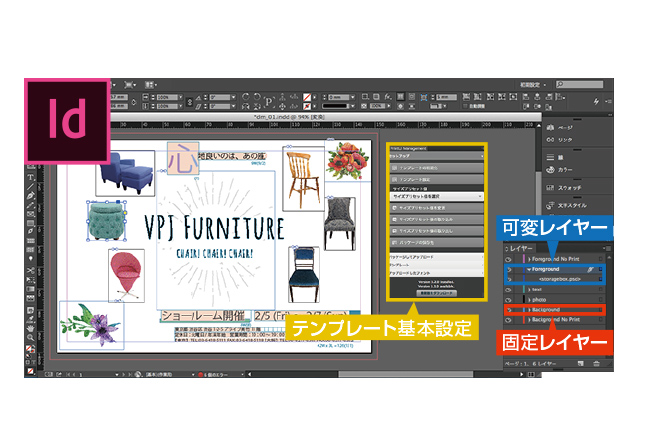Open the パッケージとしてアップロード row
The image size is (646, 440).
[436, 257]
